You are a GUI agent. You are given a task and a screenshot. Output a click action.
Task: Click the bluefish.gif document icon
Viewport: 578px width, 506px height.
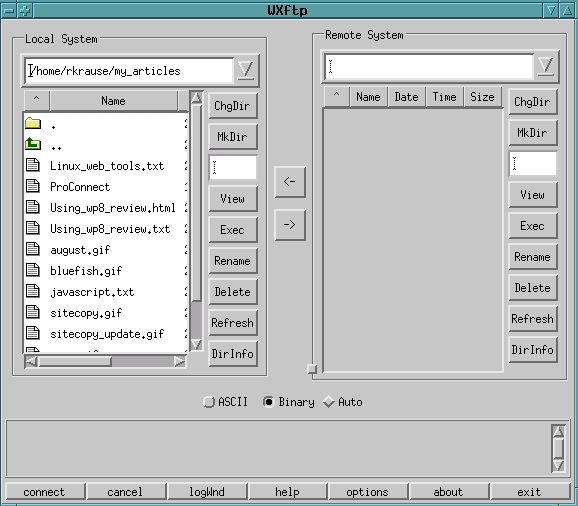point(33,270)
